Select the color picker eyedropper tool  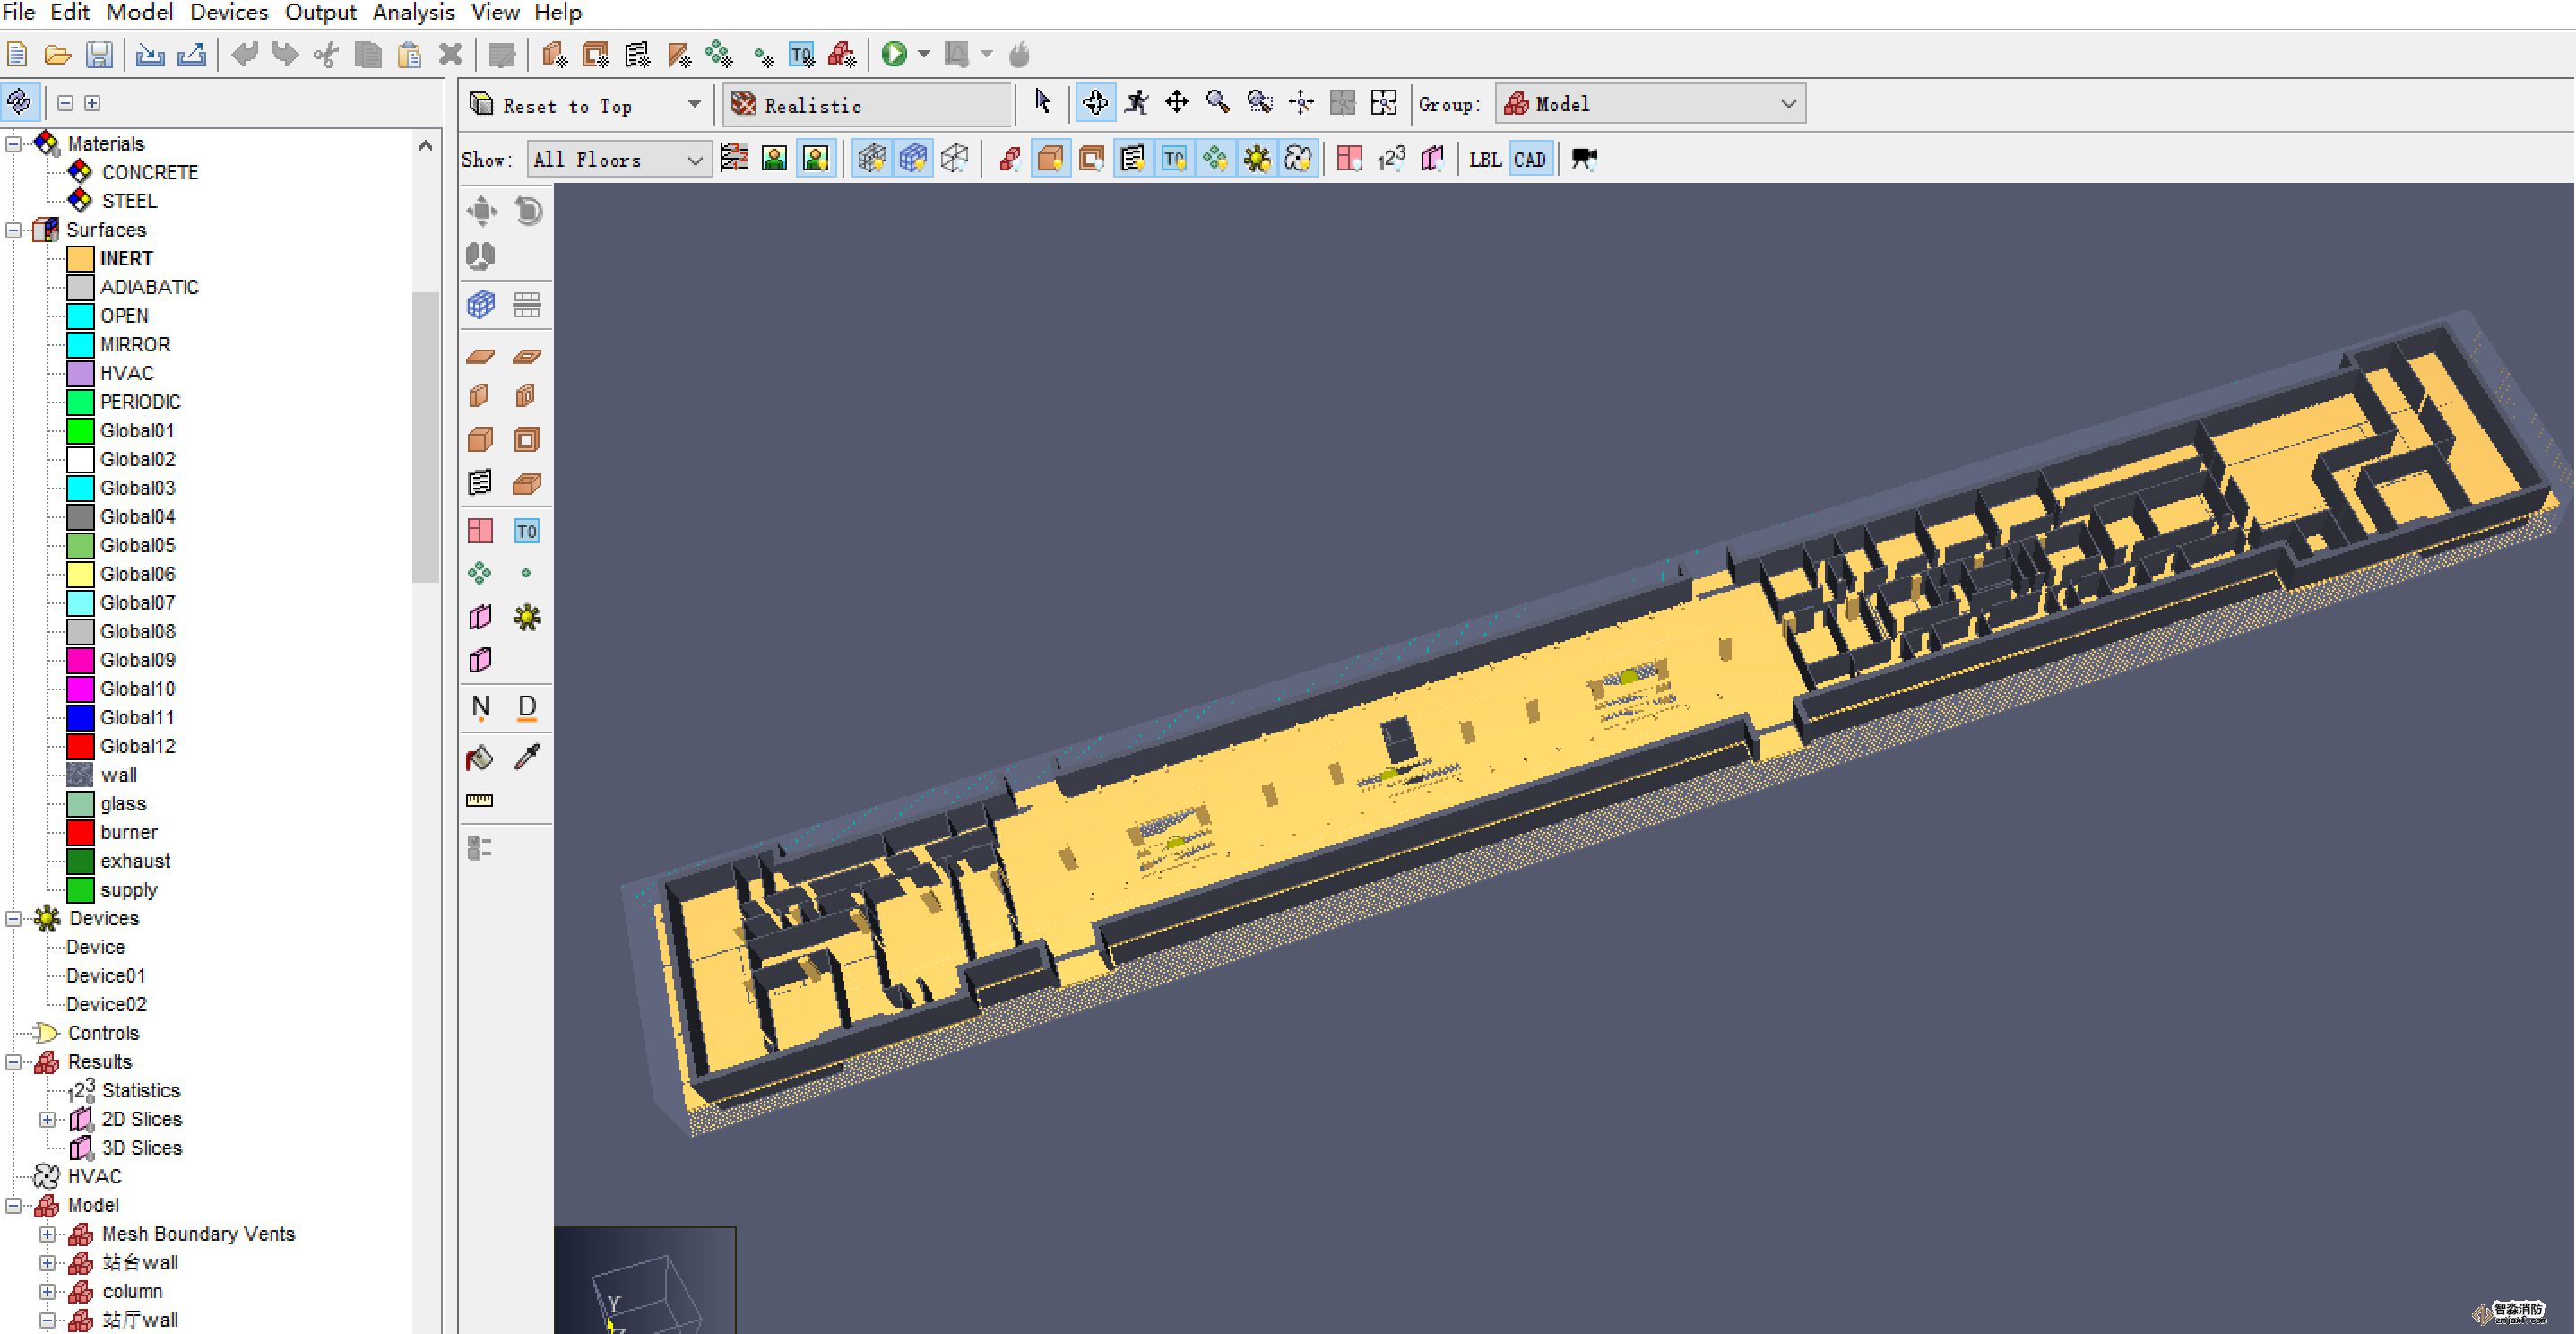[527, 757]
